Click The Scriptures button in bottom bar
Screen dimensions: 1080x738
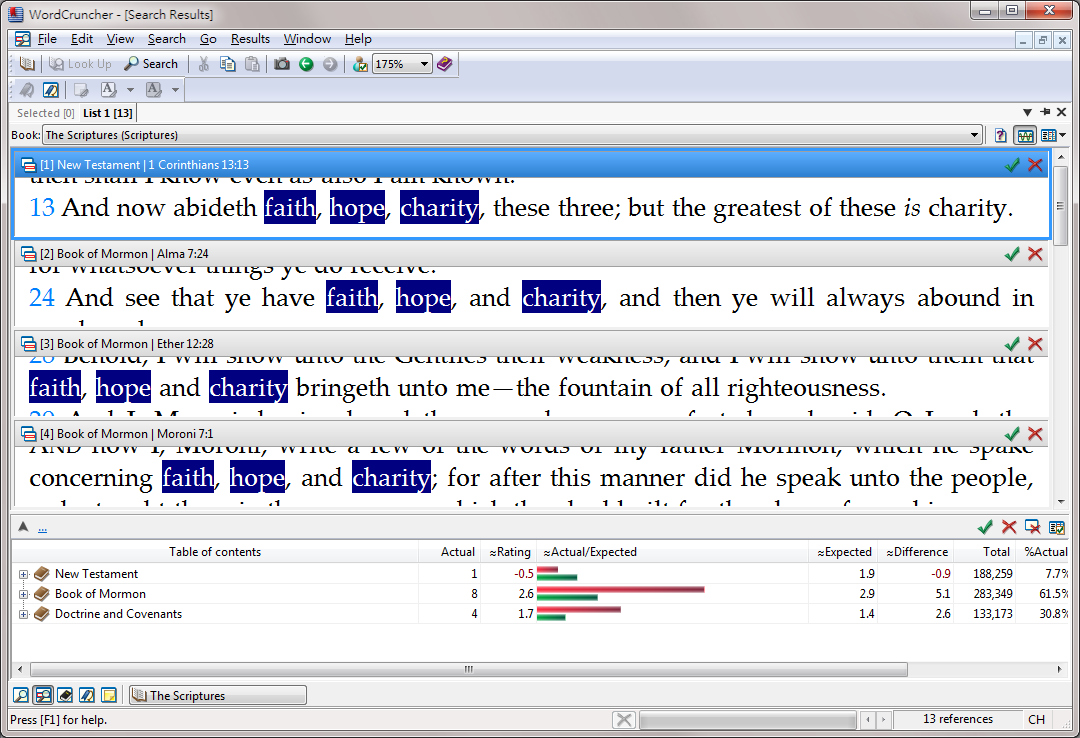(218, 695)
